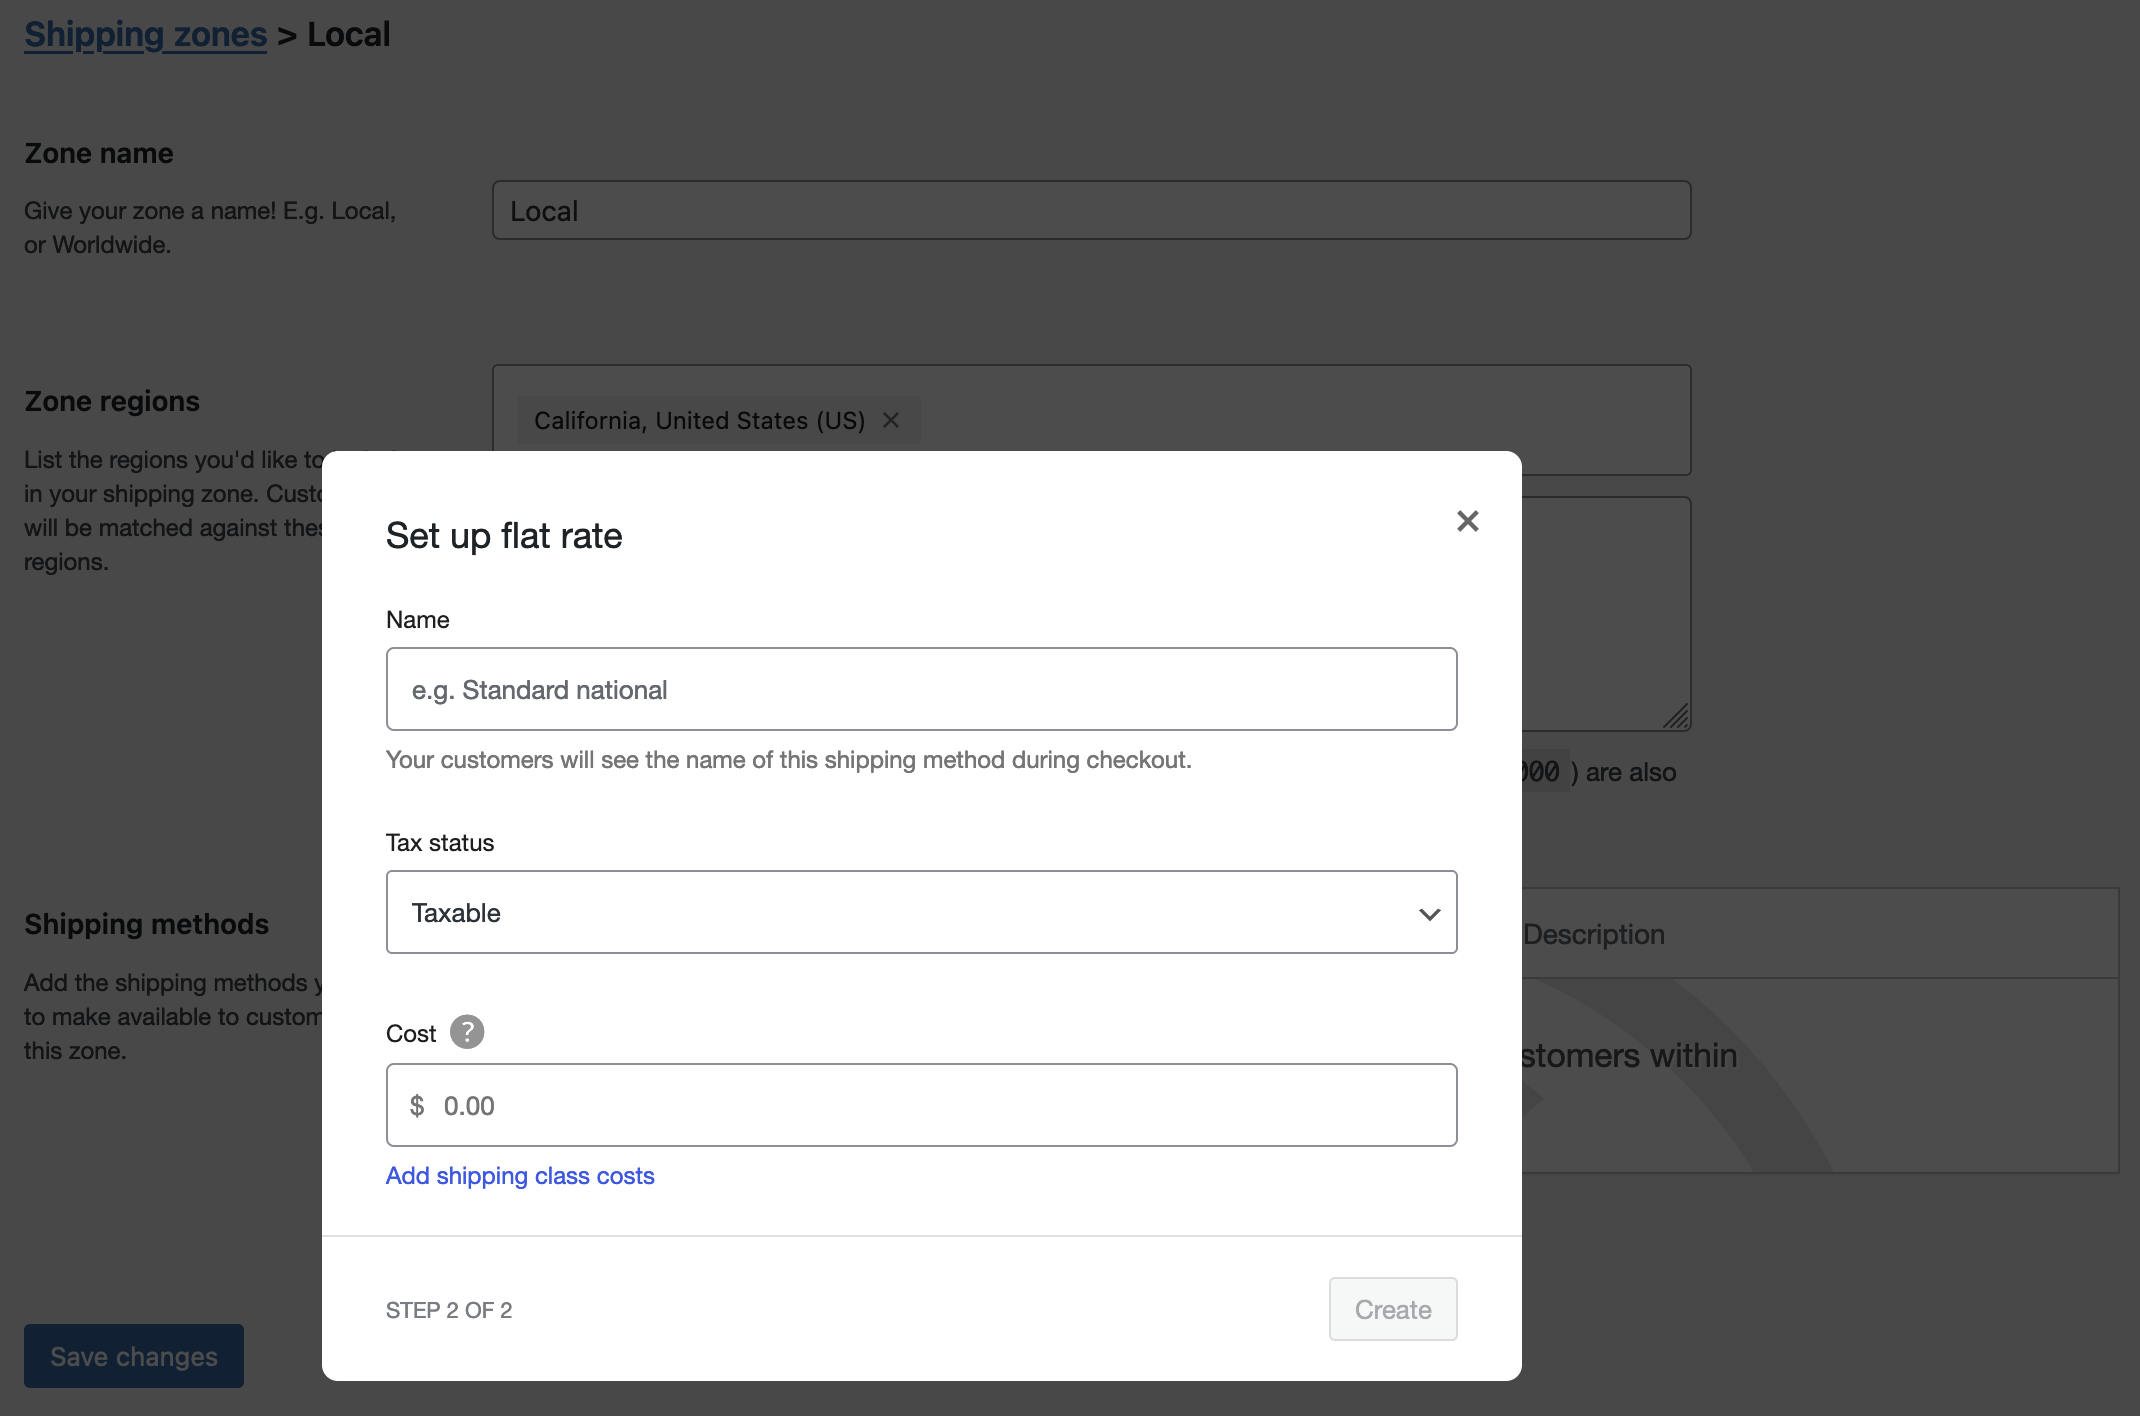Viewport: 2140px width, 1416px height.
Task: Dismiss the Set up flat rate dialog
Action: [1467, 521]
